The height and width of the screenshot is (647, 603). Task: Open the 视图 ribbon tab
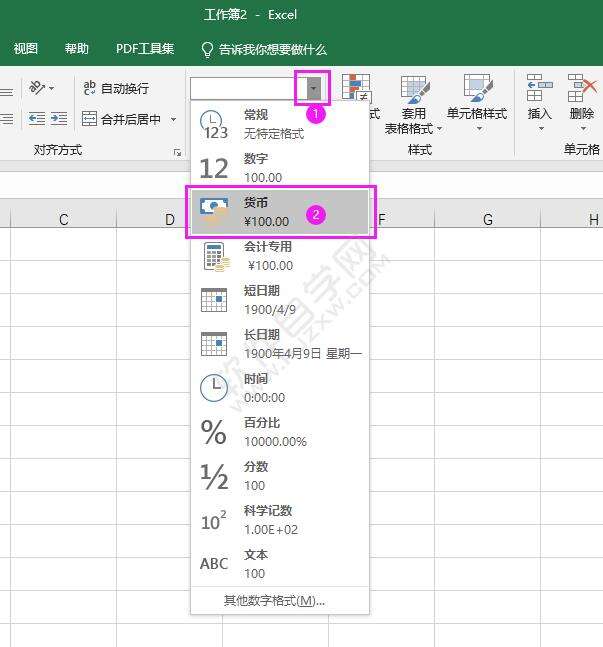pyautogui.click(x=26, y=49)
